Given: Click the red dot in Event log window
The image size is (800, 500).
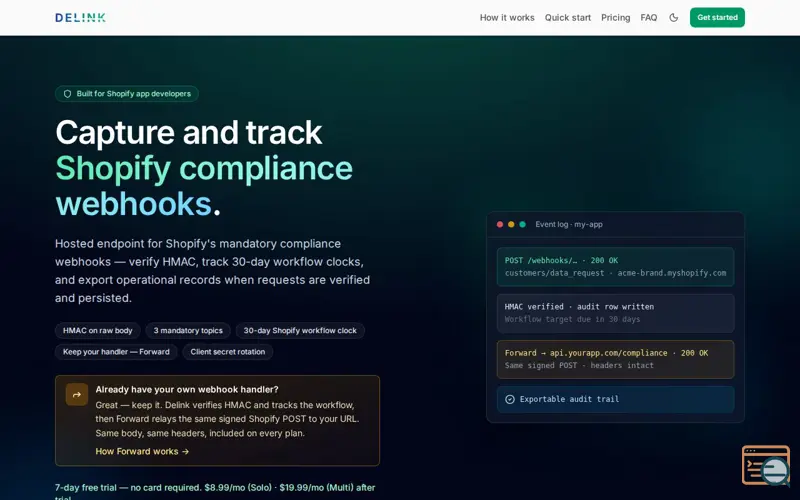Looking at the screenshot, I should (500, 224).
